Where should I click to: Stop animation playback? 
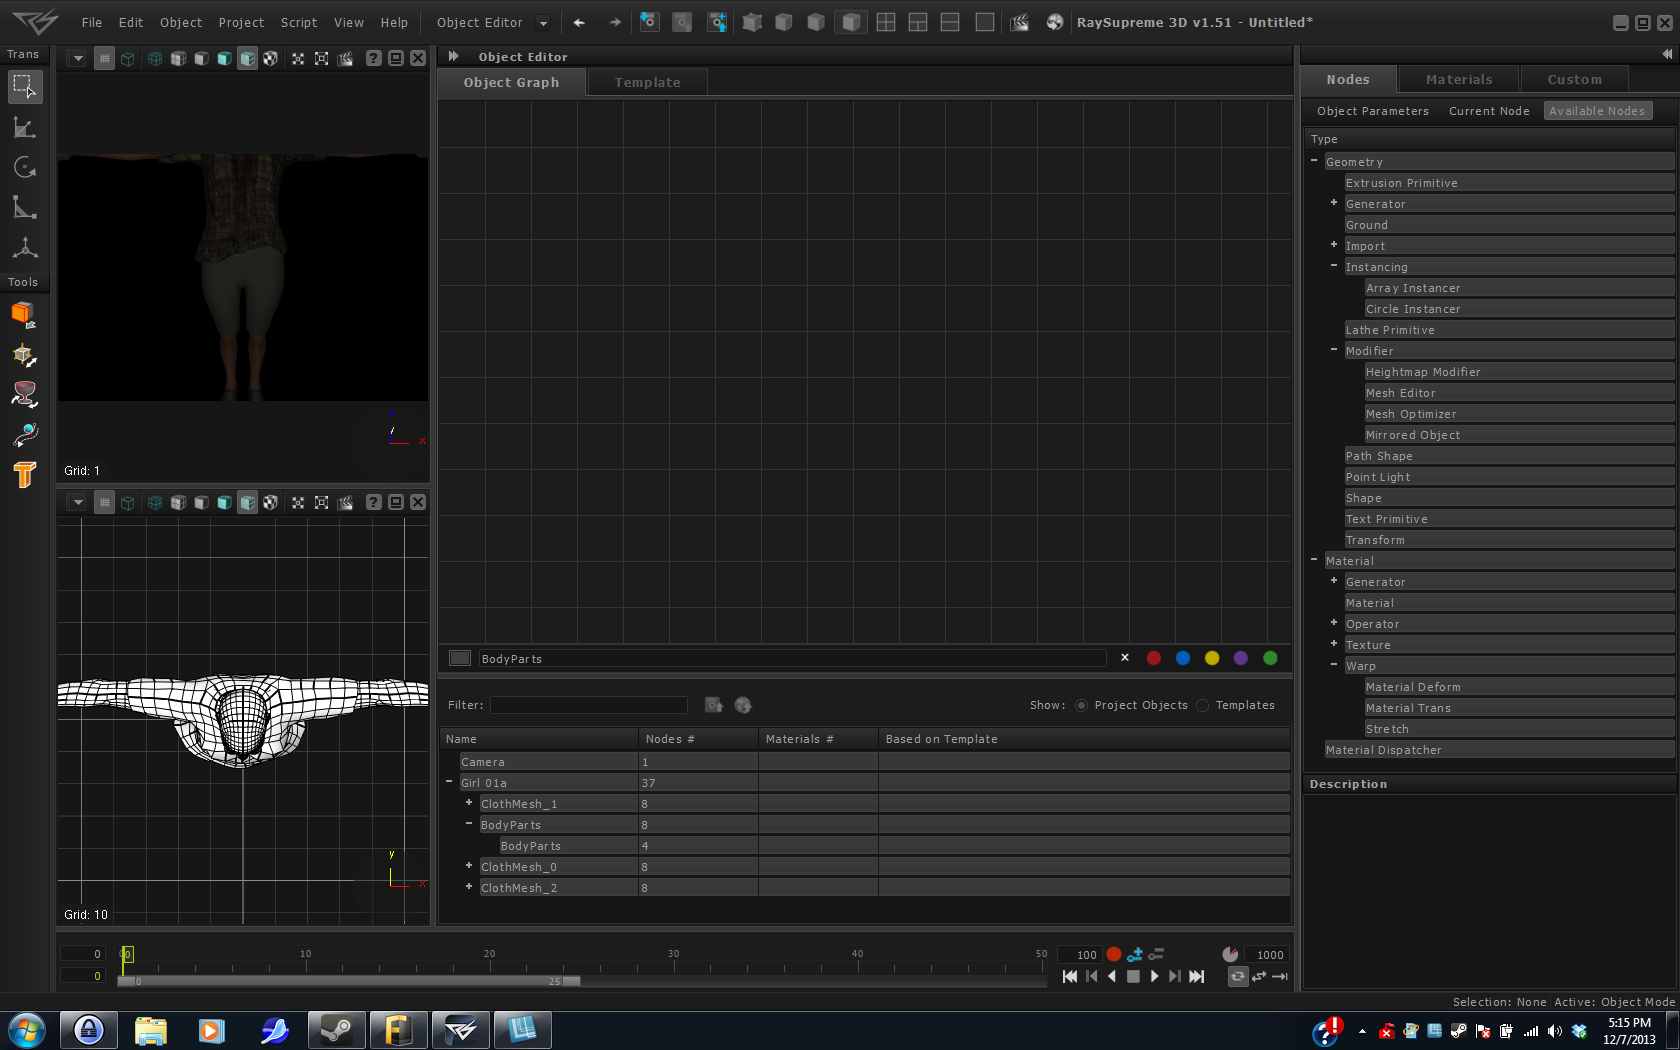1133,976
